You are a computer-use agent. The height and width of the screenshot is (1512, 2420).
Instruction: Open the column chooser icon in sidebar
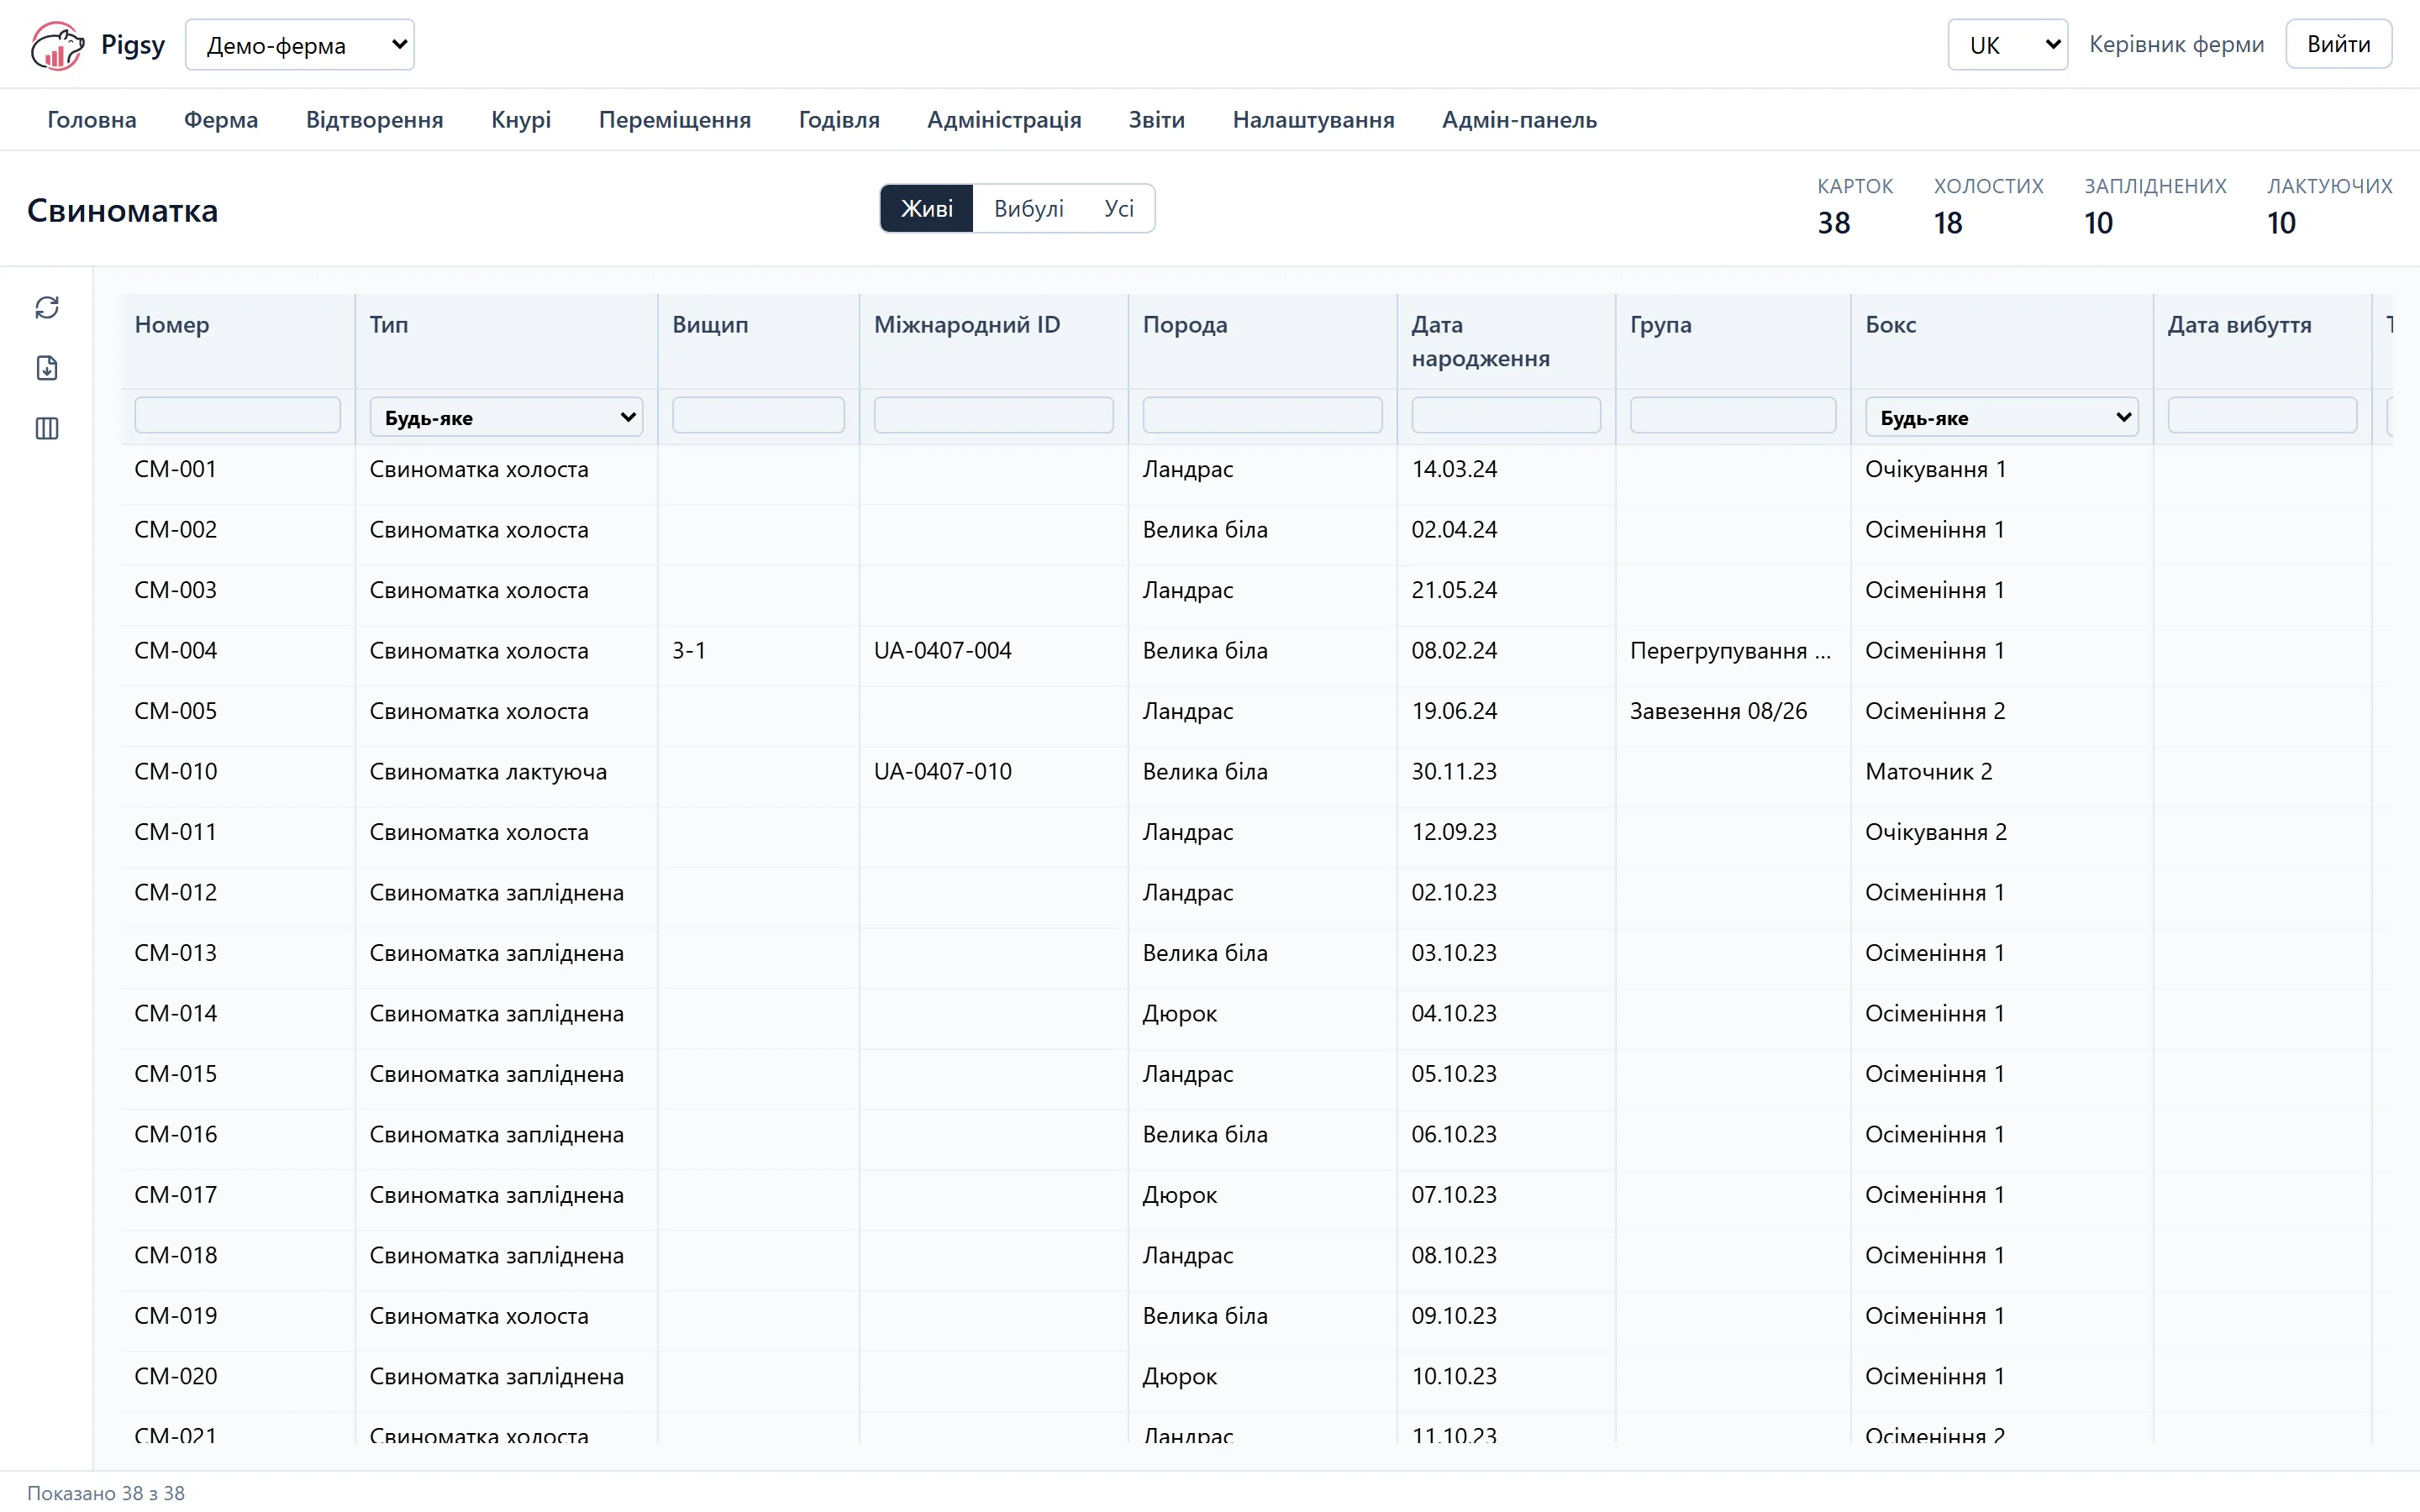[47, 428]
